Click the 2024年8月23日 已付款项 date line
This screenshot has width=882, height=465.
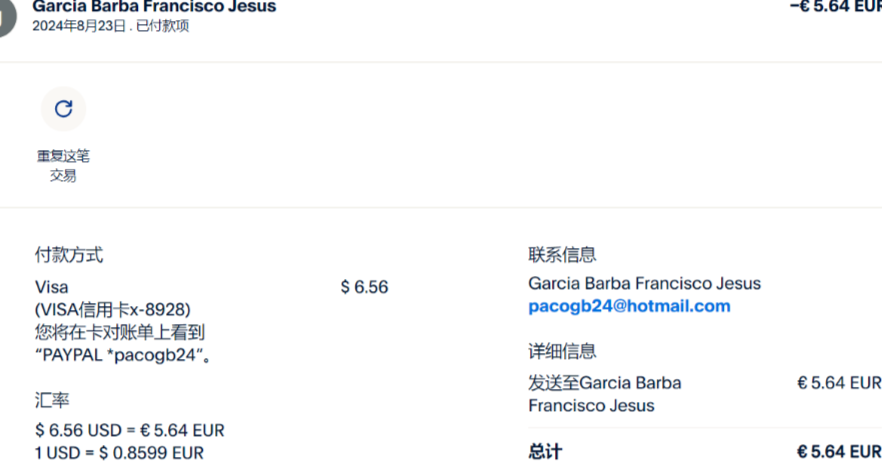(x=110, y=27)
